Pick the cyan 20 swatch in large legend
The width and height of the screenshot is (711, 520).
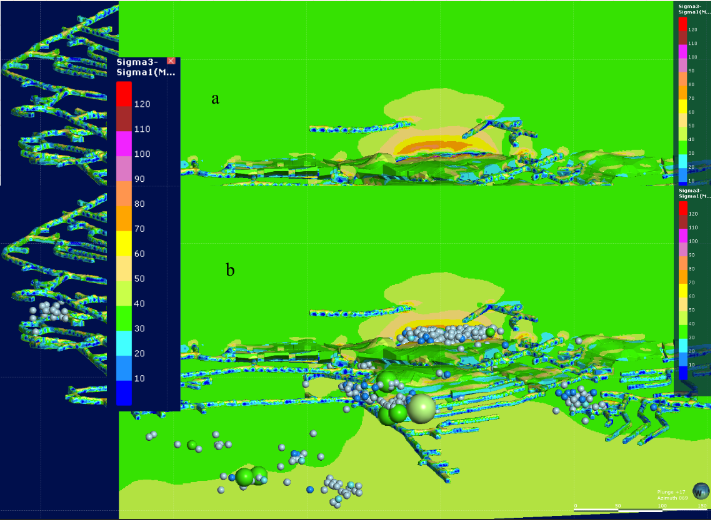coord(123,342)
